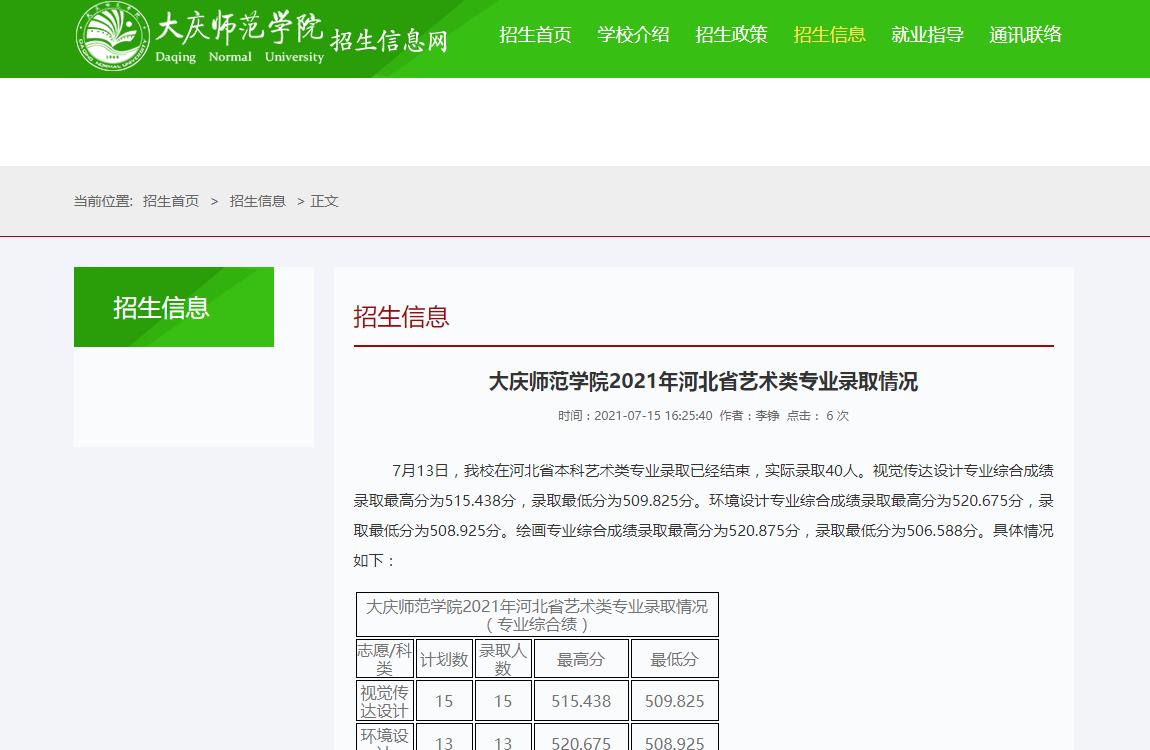The height and width of the screenshot is (750, 1150).
Task: Open the 招生政策 navigation menu item
Action: pyautogui.click(x=731, y=34)
